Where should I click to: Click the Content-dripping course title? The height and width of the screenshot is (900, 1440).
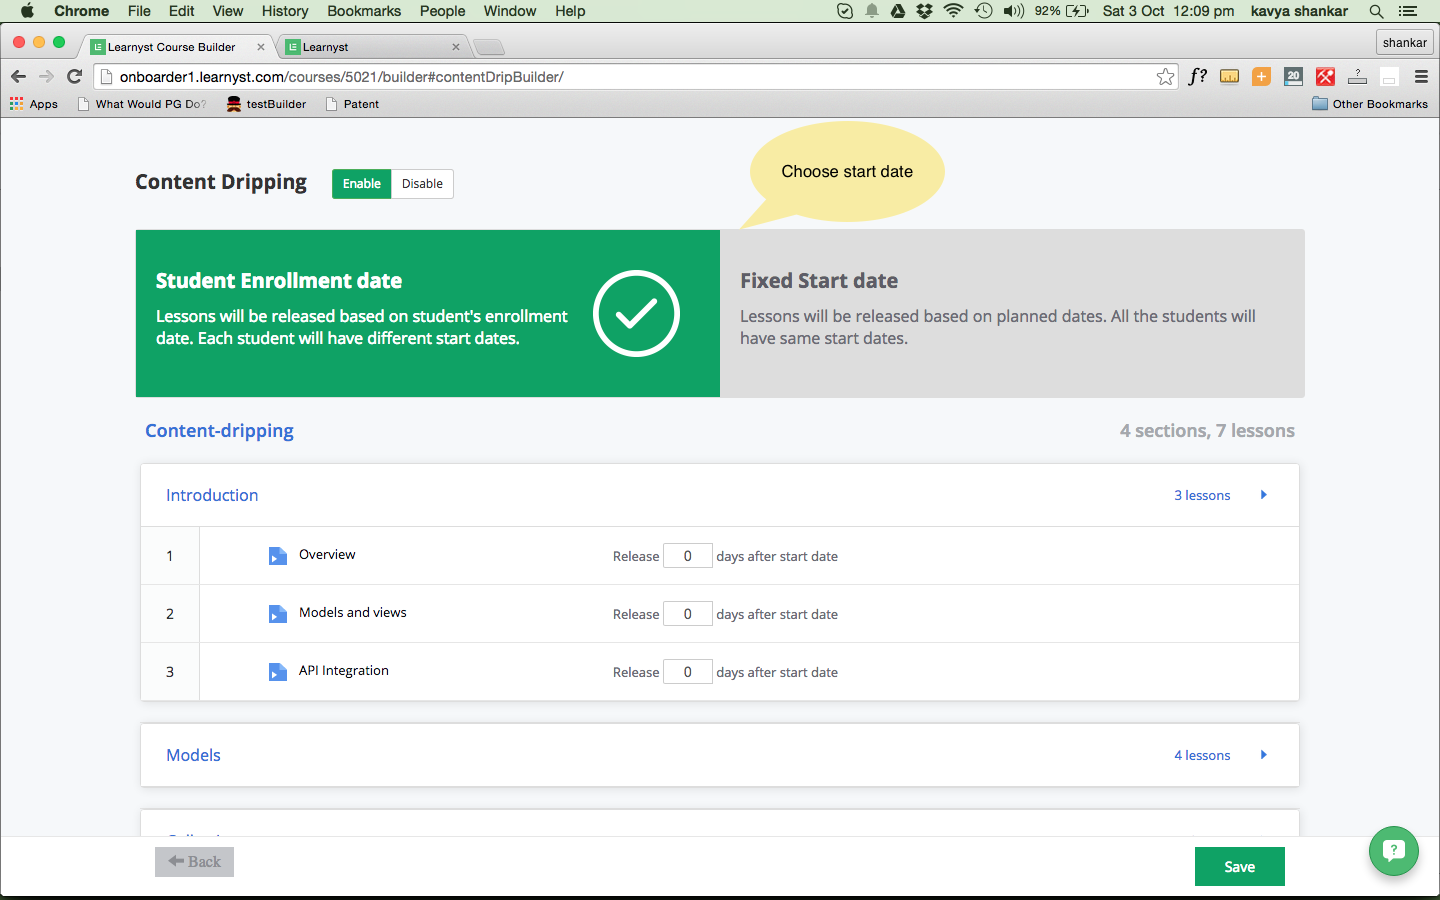click(x=219, y=431)
